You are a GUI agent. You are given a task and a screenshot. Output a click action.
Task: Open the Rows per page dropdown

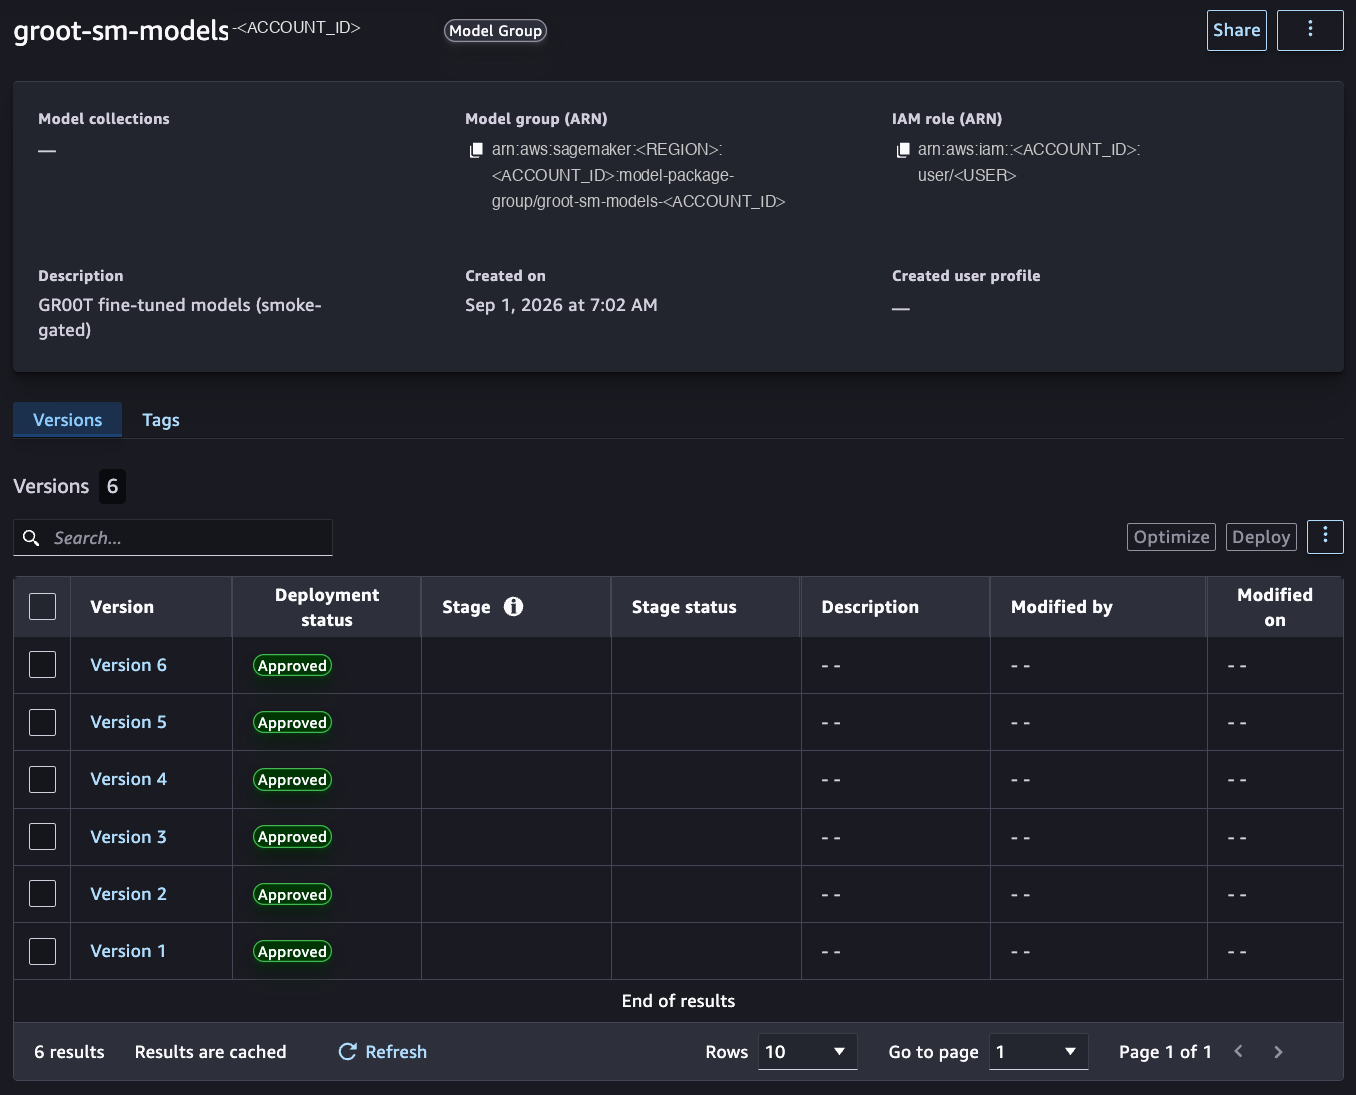coord(807,1052)
